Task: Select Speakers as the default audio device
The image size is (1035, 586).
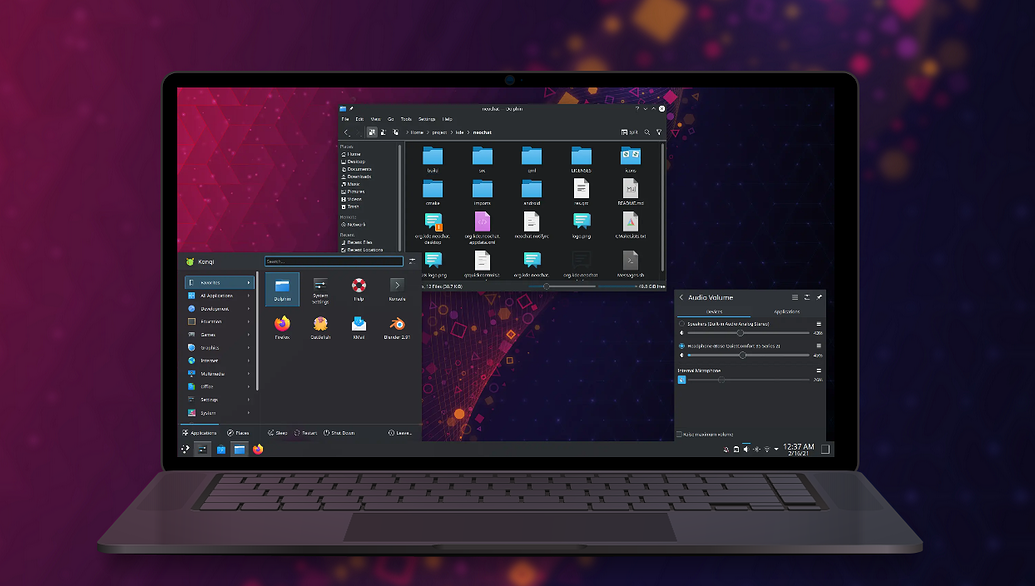Action: 681,324
